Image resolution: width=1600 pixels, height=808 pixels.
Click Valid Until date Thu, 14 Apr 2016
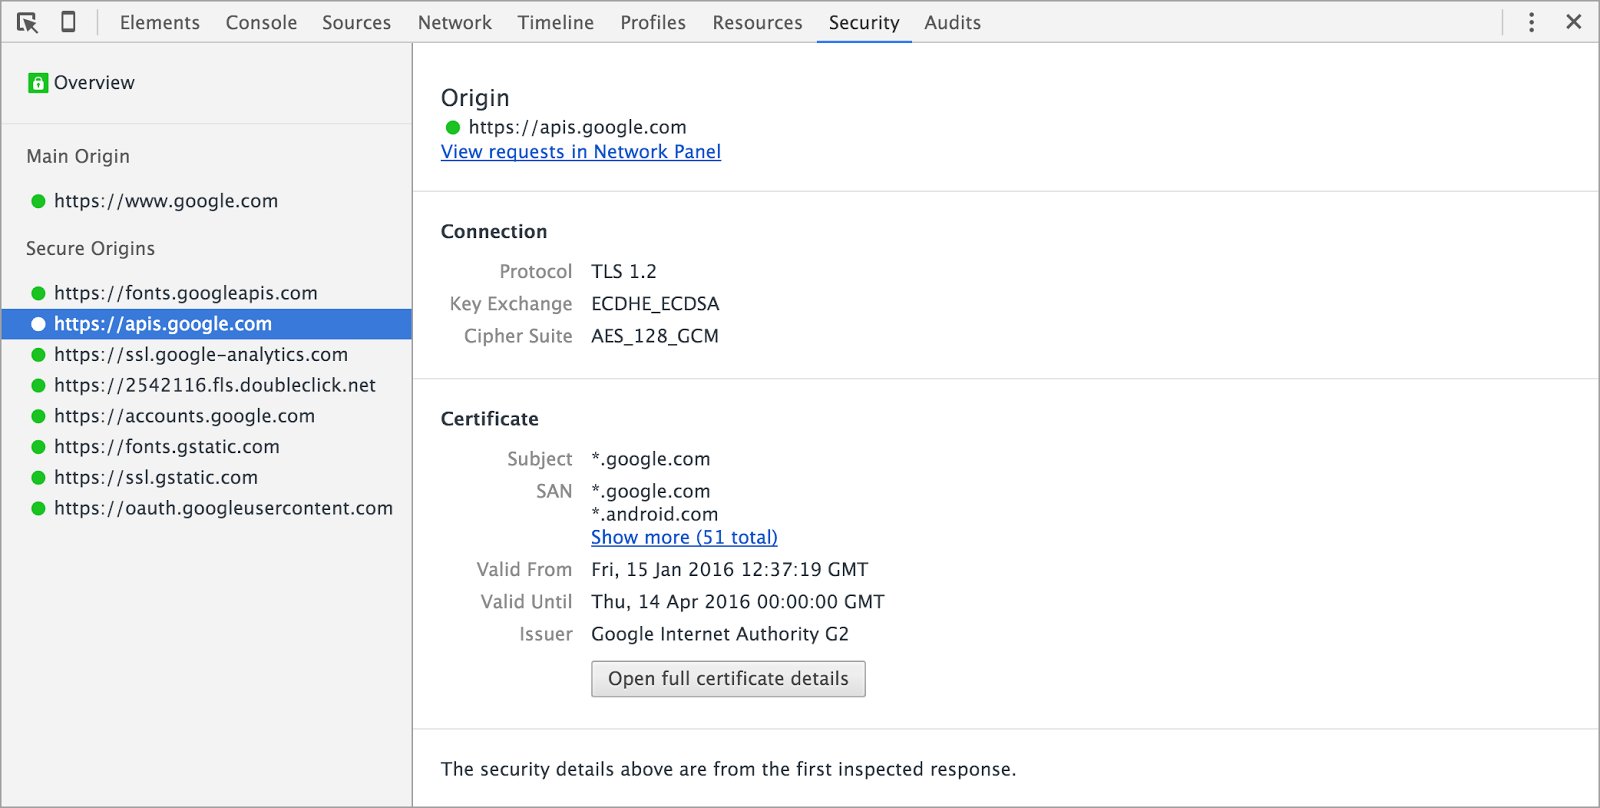738,602
